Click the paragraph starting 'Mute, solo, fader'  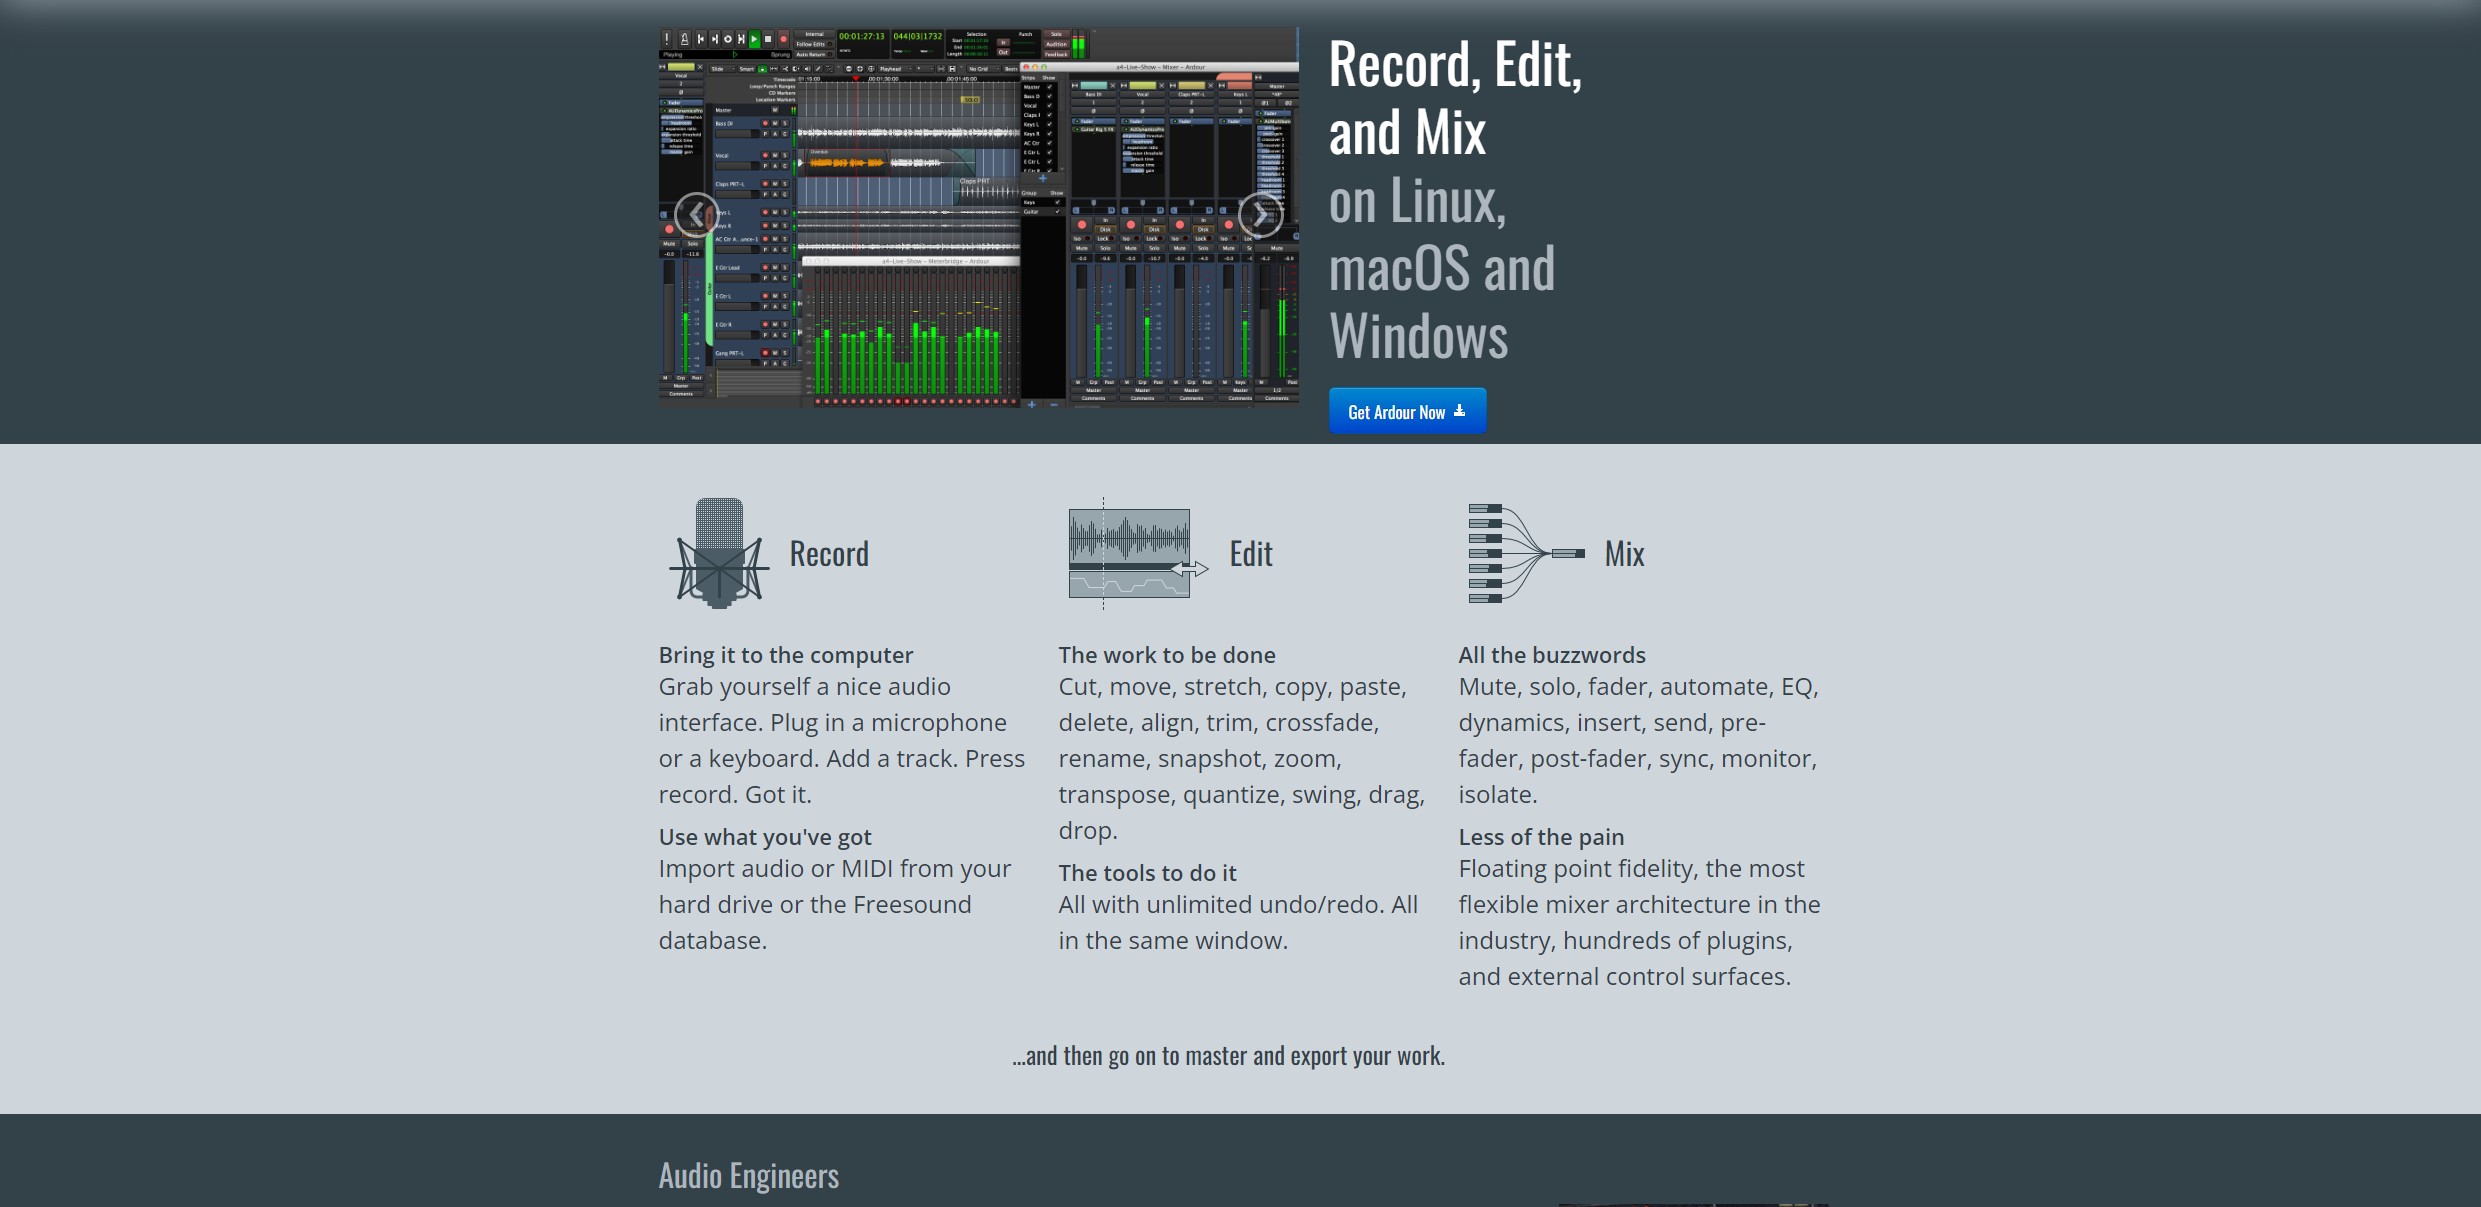(x=1639, y=741)
